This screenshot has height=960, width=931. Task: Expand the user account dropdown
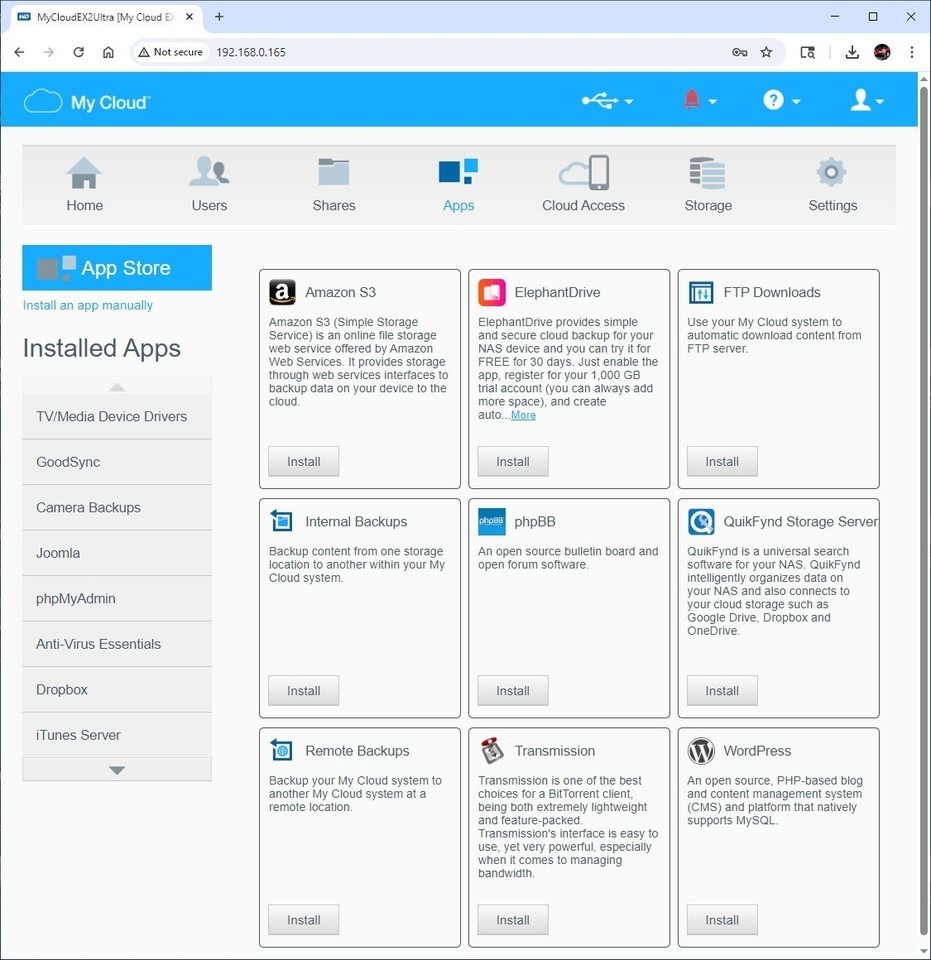pos(866,101)
